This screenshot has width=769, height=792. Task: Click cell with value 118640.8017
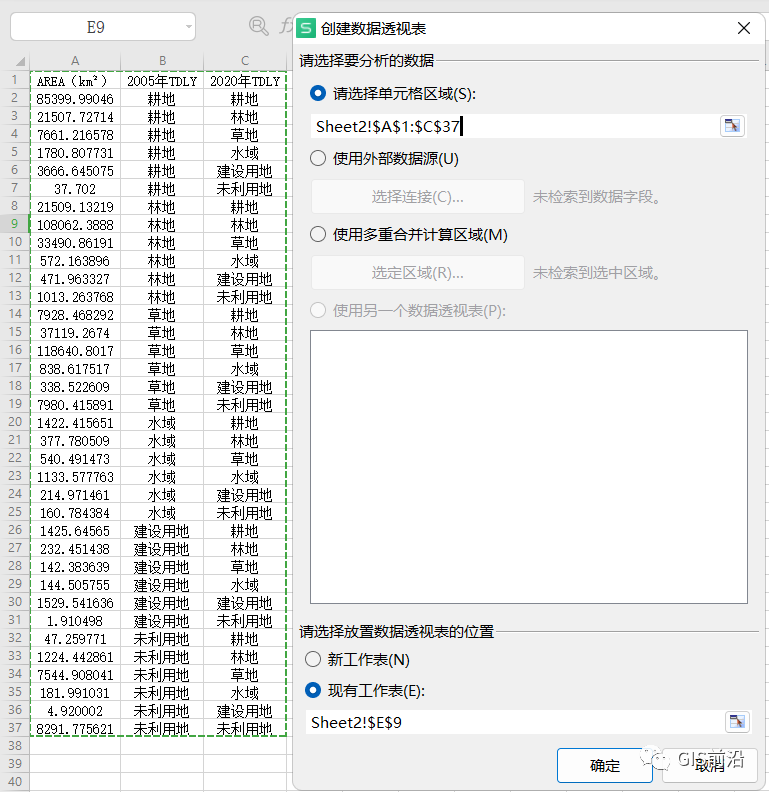(x=75, y=351)
